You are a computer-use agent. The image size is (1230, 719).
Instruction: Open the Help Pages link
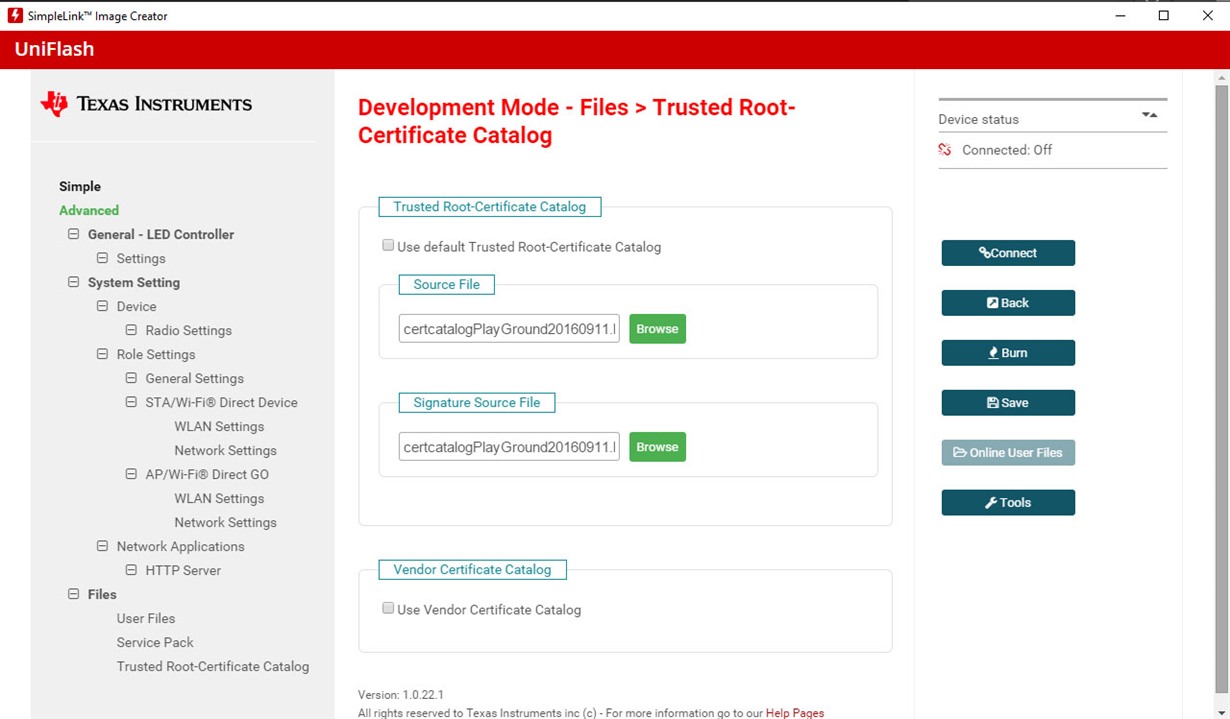click(x=795, y=713)
